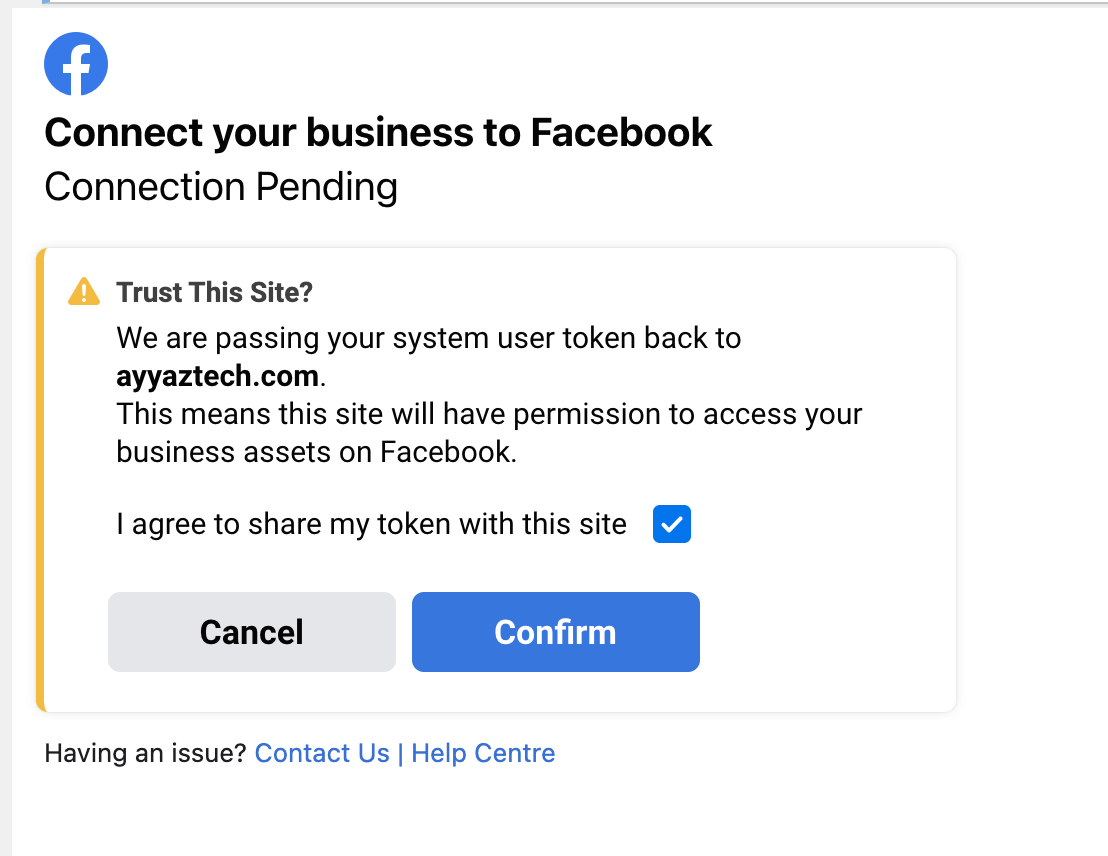The image size is (1108, 856).
Task: Click the separator bar between Contact Us and Help Centre
Action: pyautogui.click(x=400, y=753)
